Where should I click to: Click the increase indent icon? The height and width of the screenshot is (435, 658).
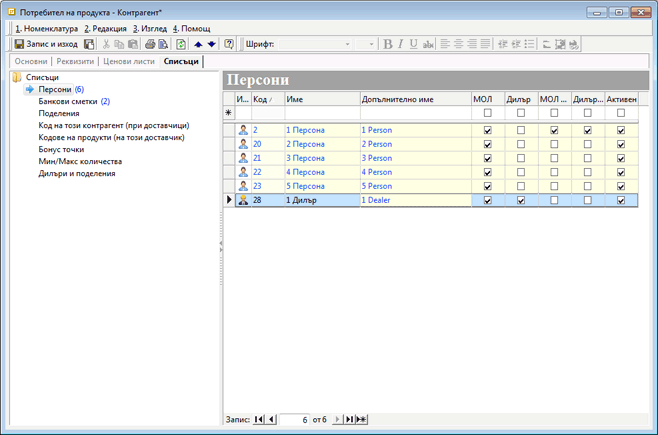click(x=516, y=44)
